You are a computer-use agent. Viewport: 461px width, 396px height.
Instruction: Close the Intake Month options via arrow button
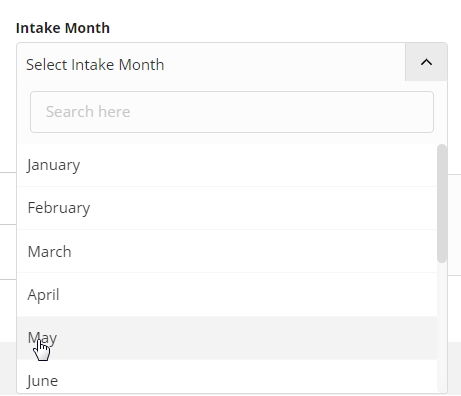[426, 62]
